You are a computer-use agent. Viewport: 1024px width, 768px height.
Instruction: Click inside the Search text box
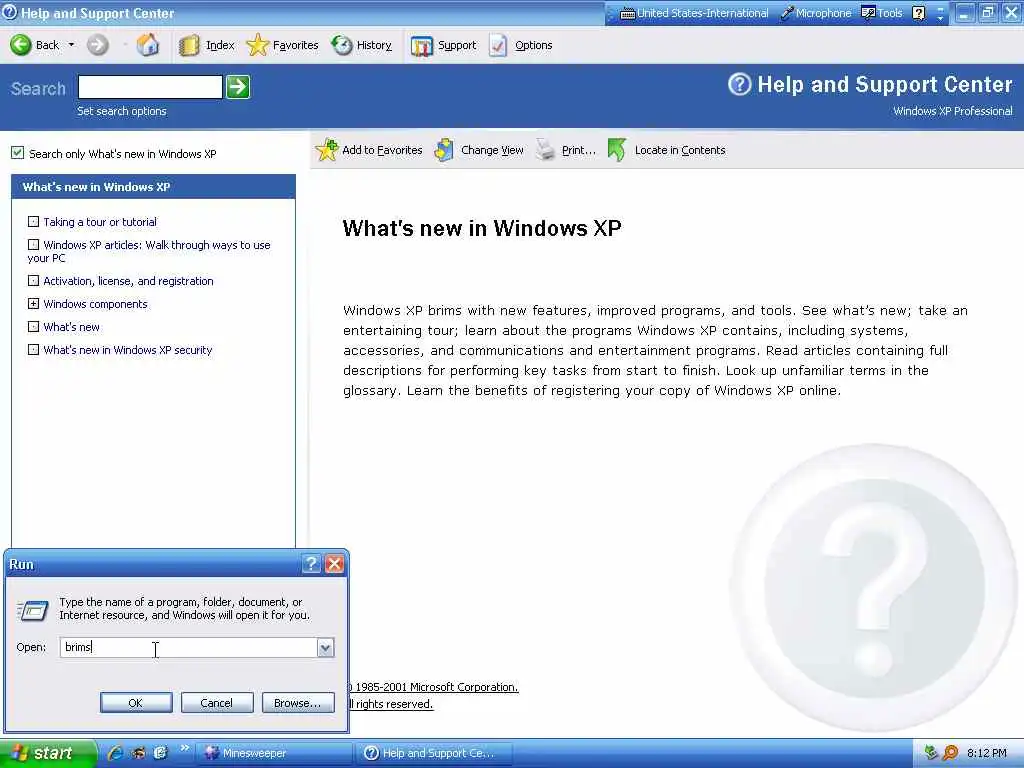(x=150, y=87)
